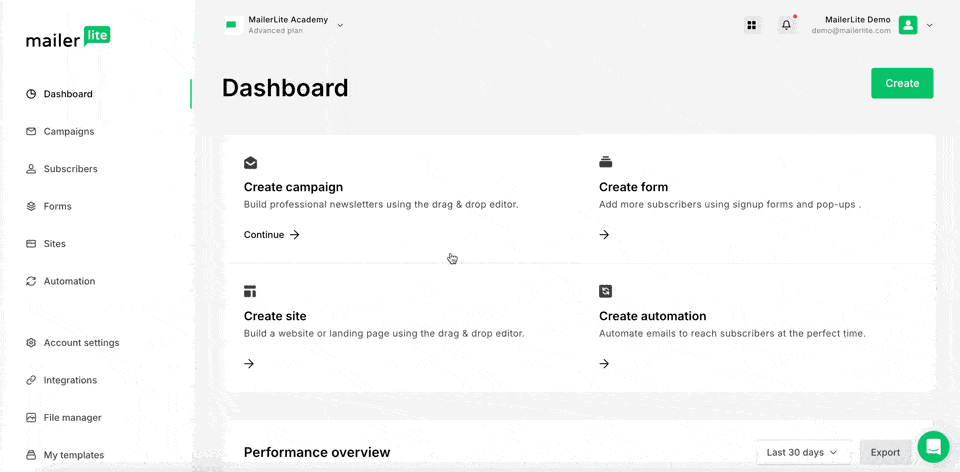Open the notifications bell
The image size is (960, 472).
pyautogui.click(x=787, y=25)
